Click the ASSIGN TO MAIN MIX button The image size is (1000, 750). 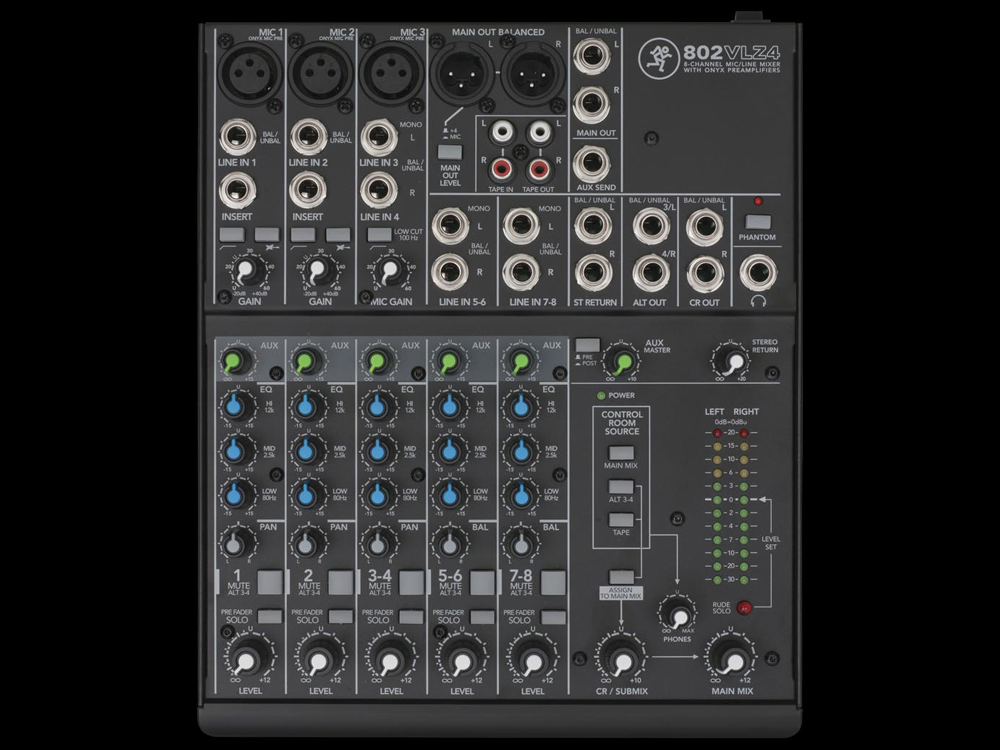(x=622, y=576)
